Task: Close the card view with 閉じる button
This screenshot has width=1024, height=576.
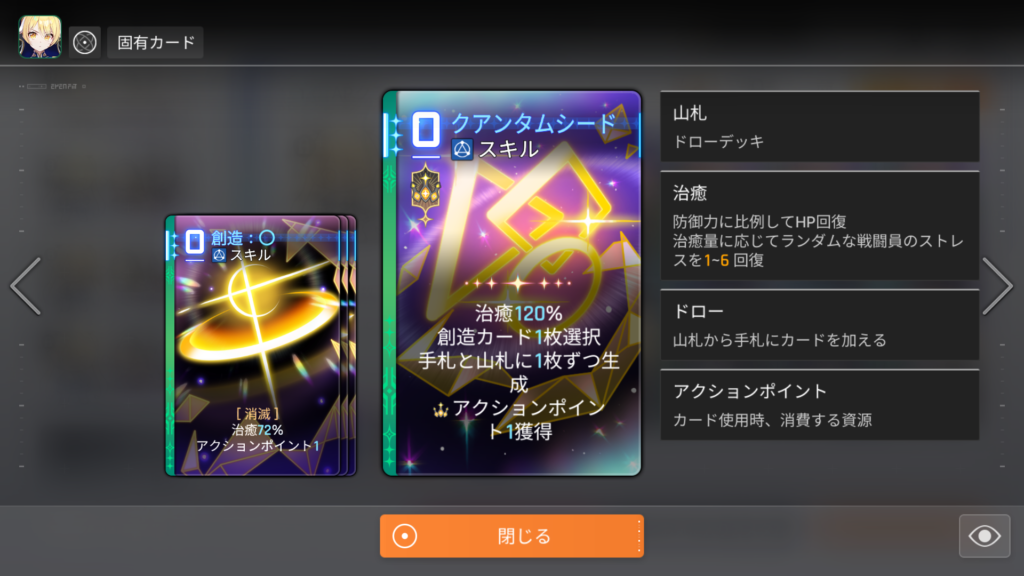Action: click(512, 536)
